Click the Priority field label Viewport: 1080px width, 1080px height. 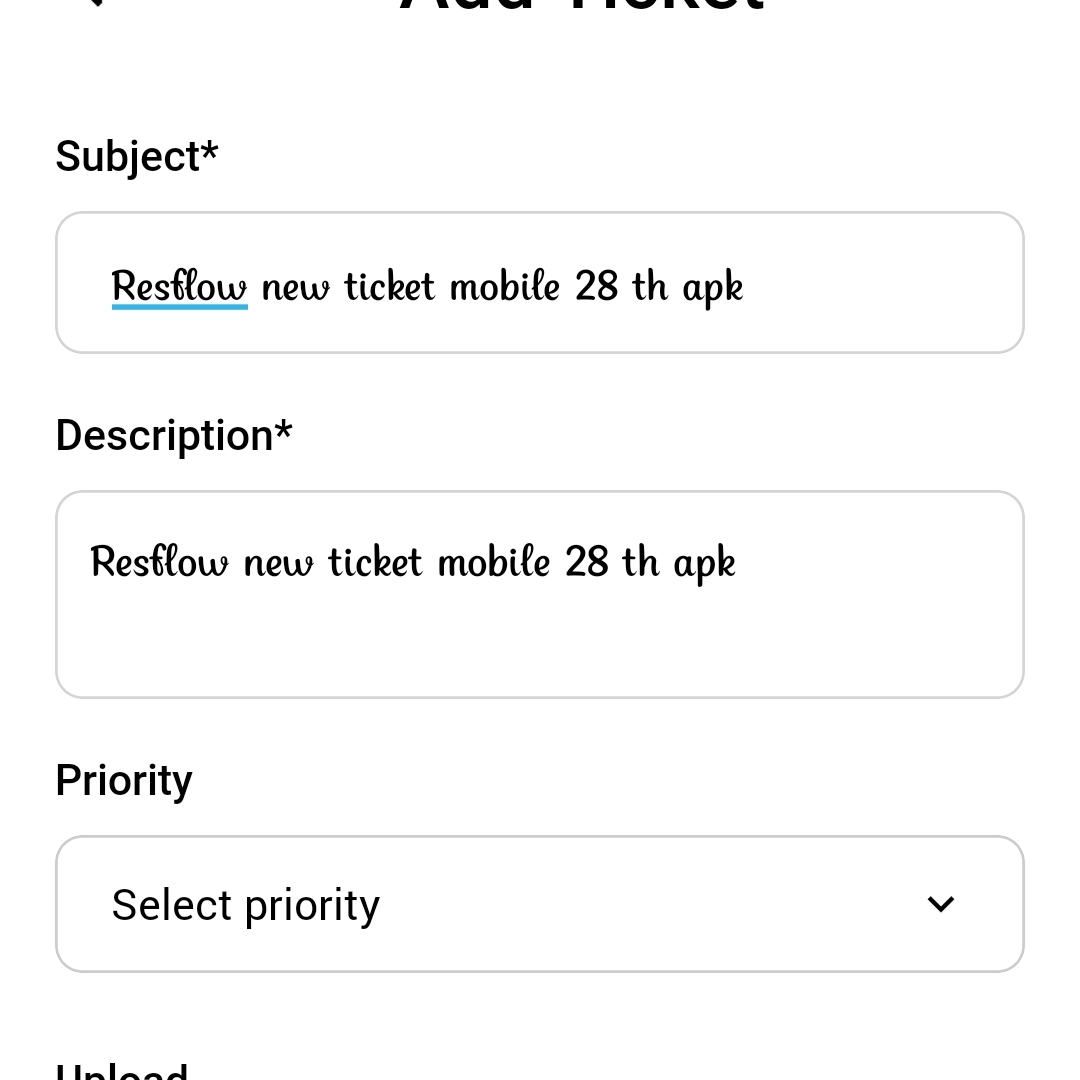click(124, 781)
